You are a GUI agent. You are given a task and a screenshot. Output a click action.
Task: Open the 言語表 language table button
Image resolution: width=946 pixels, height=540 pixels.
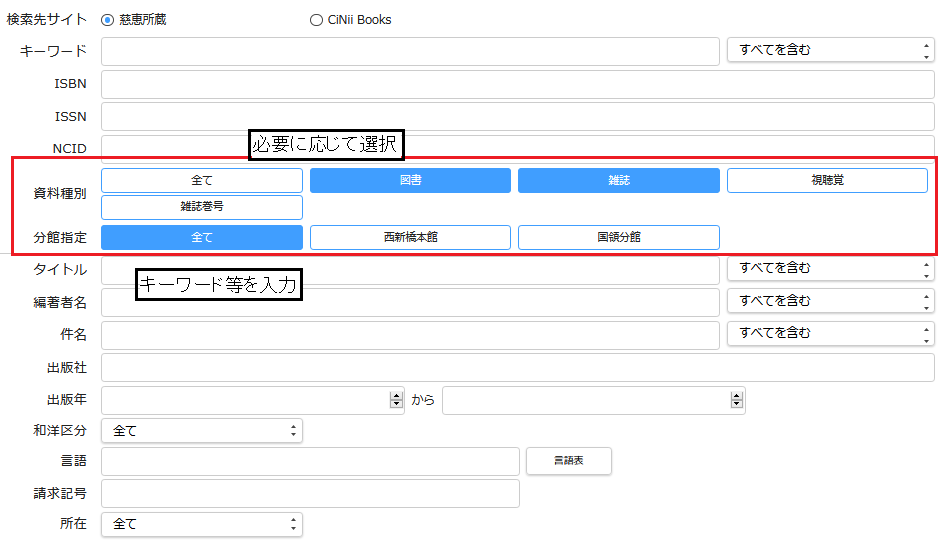click(x=569, y=461)
